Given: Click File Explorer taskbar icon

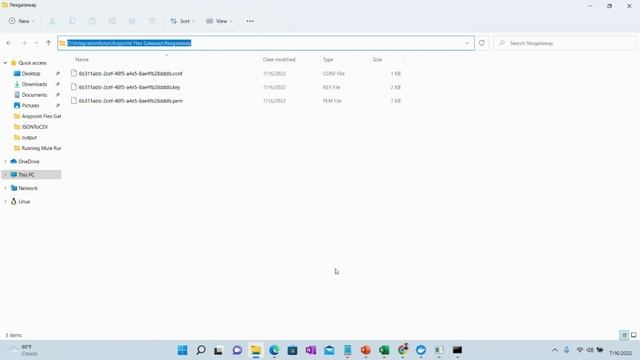Looking at the screenshot, I should click(256, 350).
